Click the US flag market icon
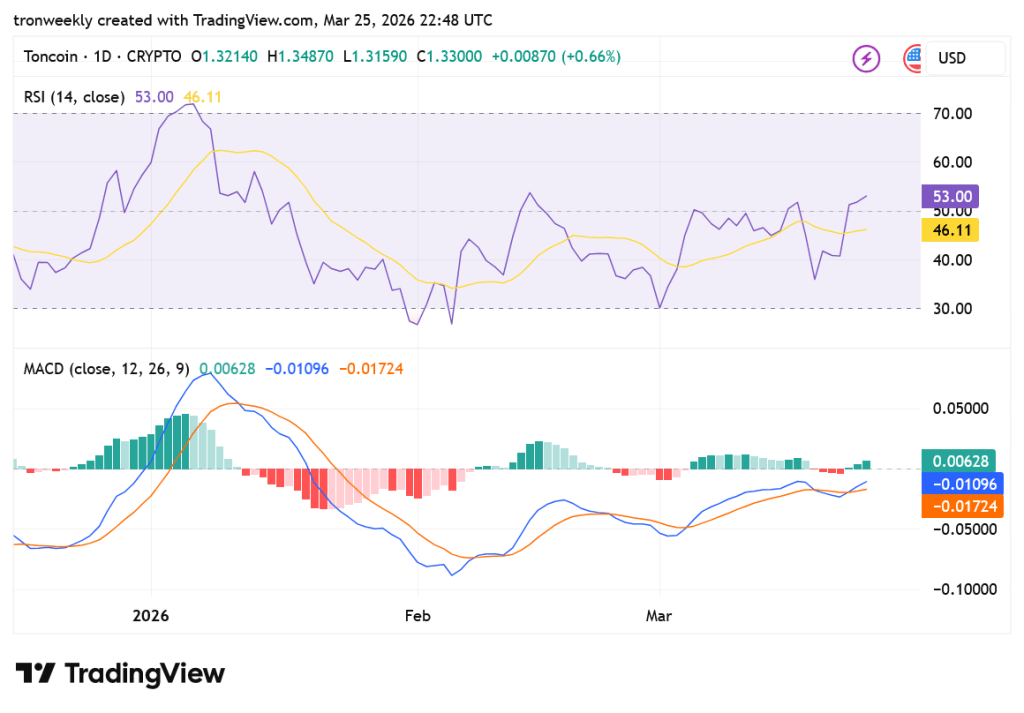The image size is (1024, 713). [x=912, y=59]
